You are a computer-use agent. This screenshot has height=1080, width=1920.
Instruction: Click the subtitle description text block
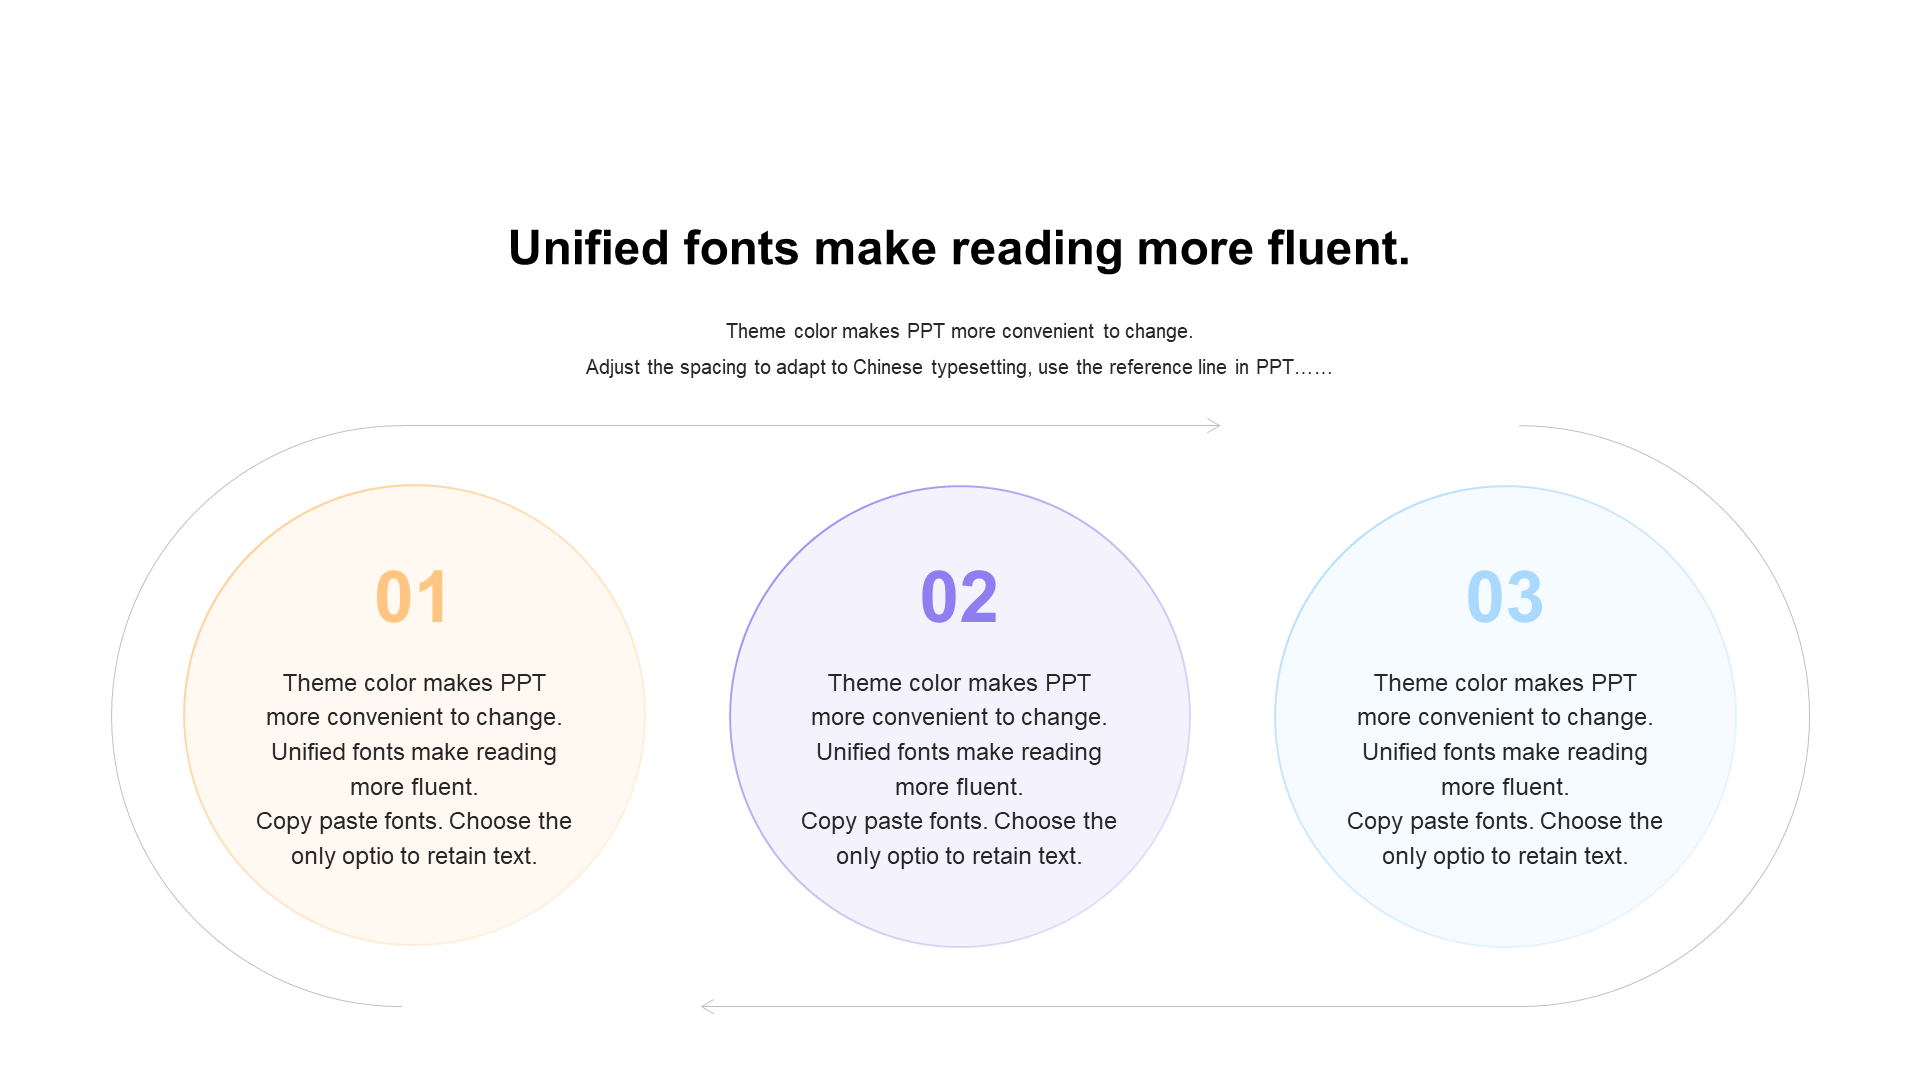pos(960,348)
